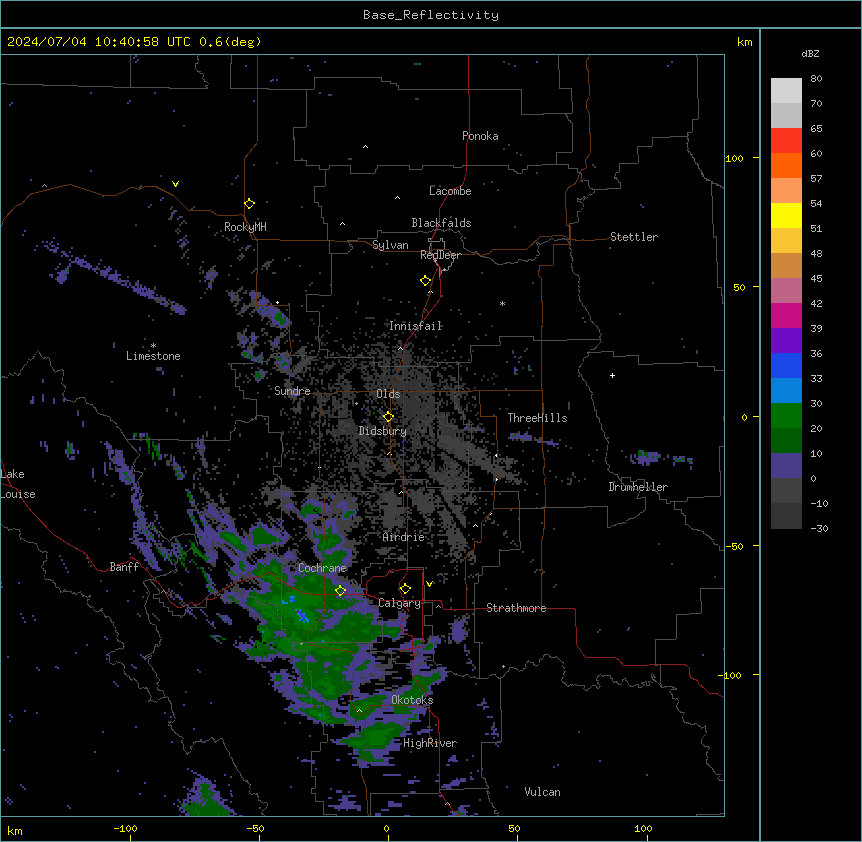Click the yellow diamond marker above Calgary label
Image resolution: width=862 pixels, height=842 pixels.
pos(405,589)
